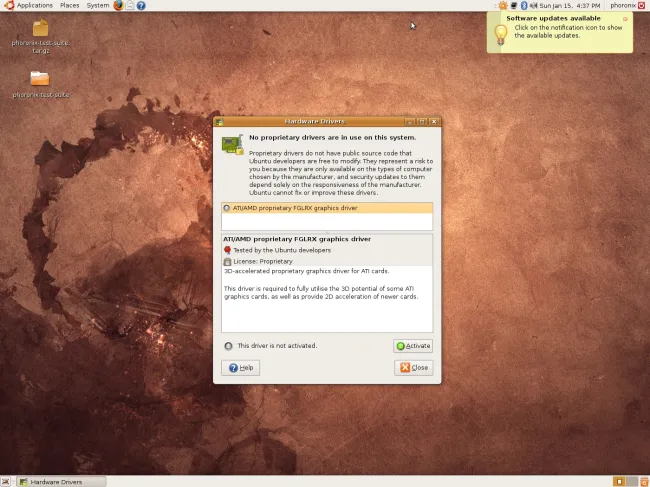Click the Activate button
This screenshot has width=650, height=487.
(413, 346)
